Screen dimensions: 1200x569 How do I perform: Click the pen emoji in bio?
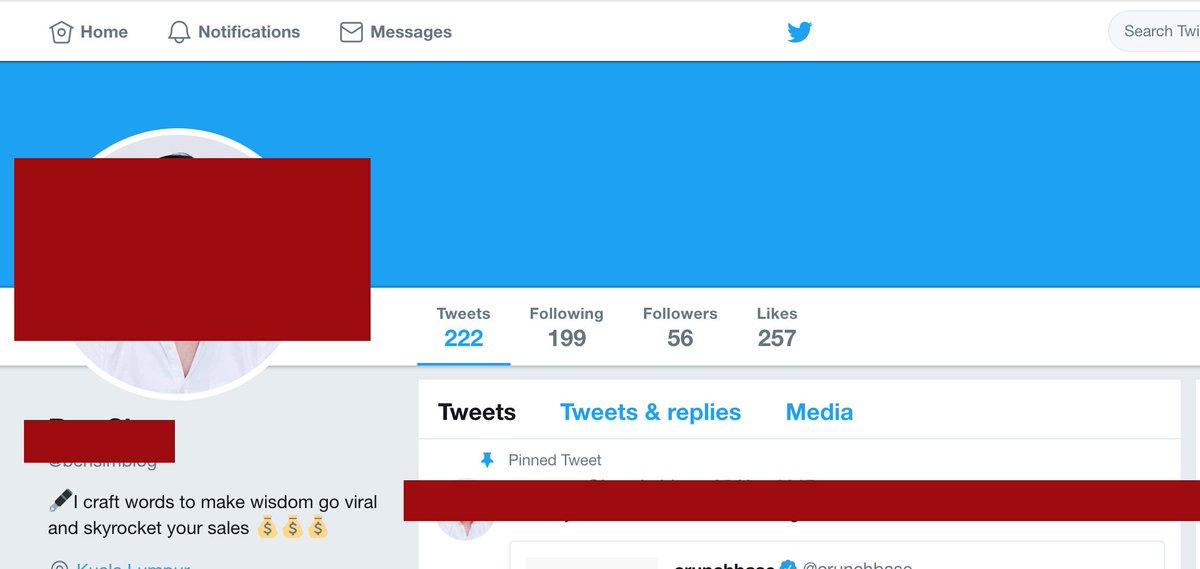pyautogui.click(x=59, y=501)
